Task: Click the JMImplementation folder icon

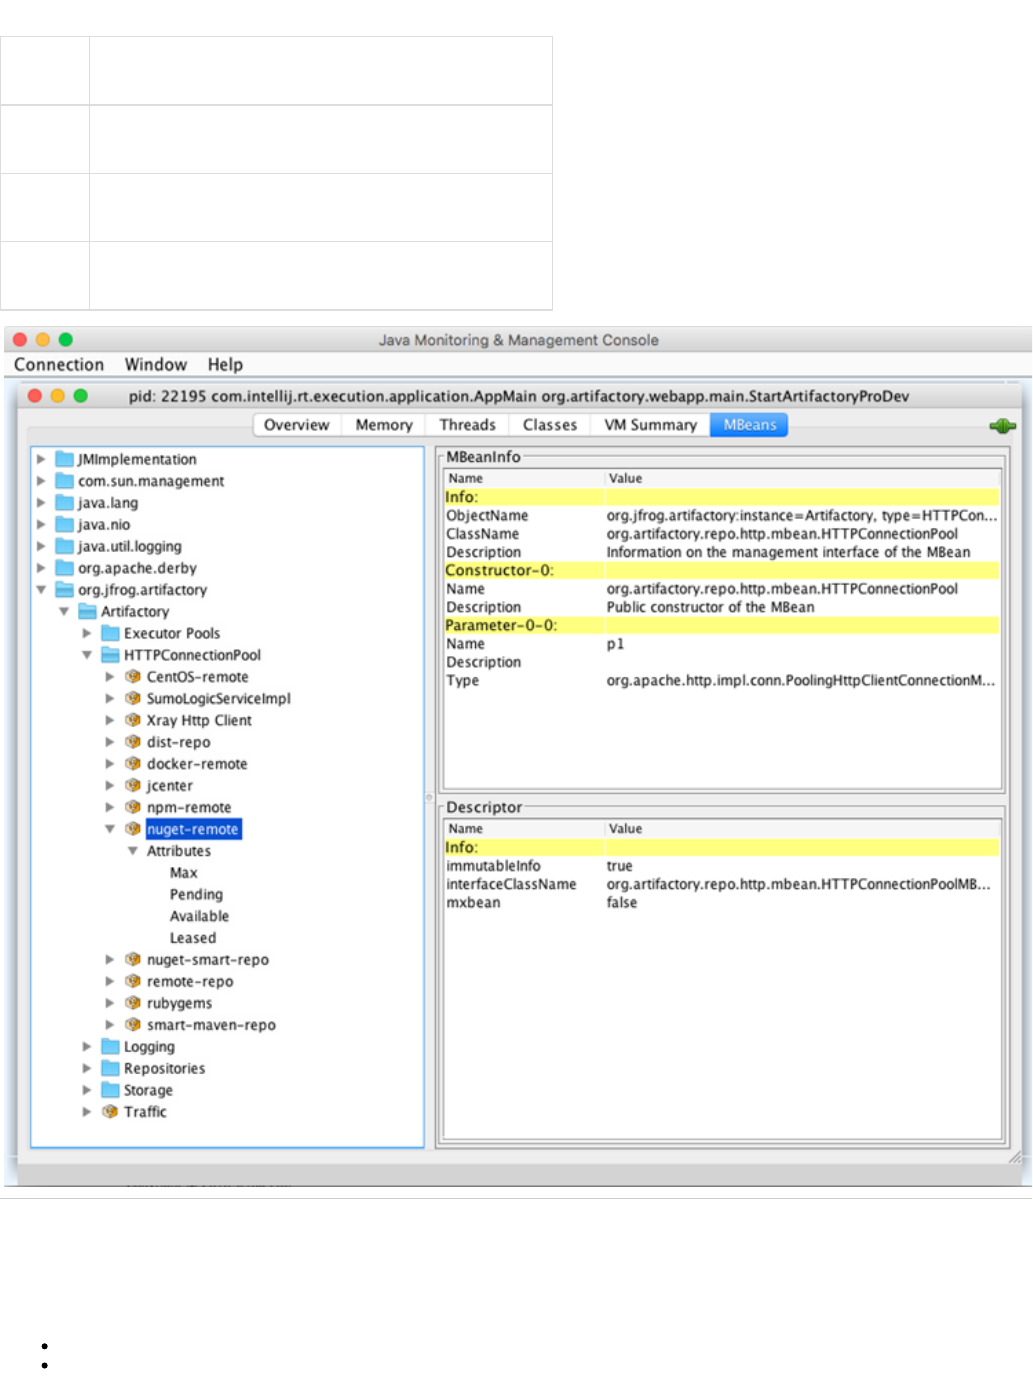Action: [65, 459]
